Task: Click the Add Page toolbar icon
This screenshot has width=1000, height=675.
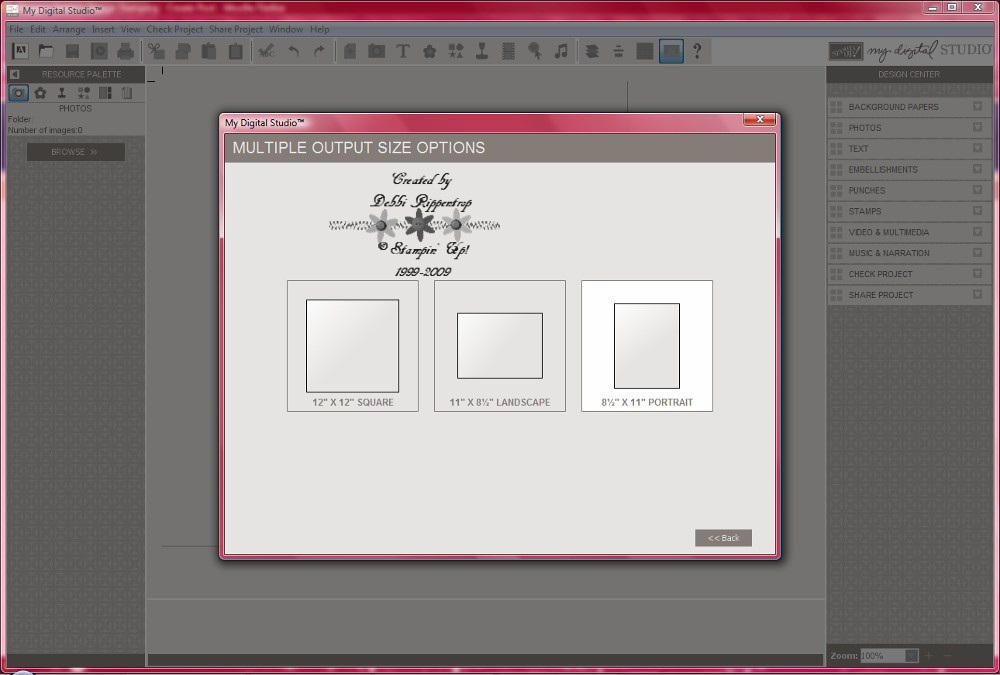Action: 349,51
